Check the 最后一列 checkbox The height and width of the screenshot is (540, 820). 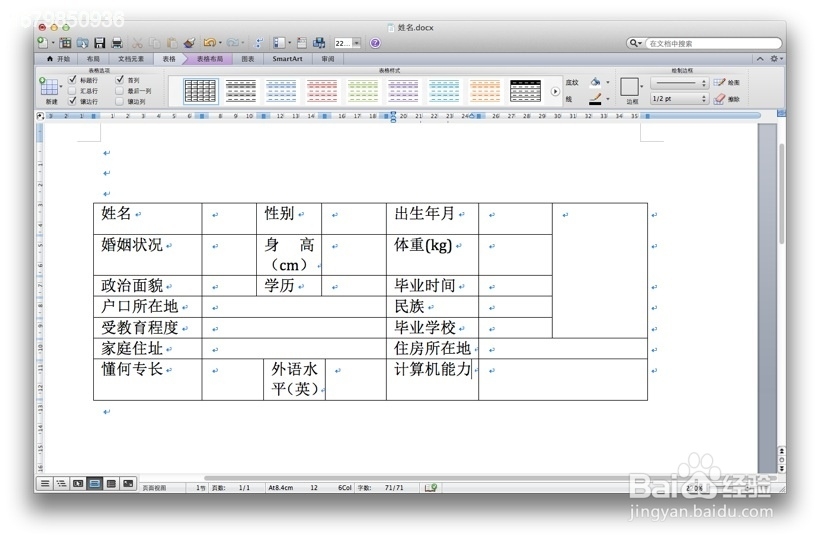click(x=120, y=90)
